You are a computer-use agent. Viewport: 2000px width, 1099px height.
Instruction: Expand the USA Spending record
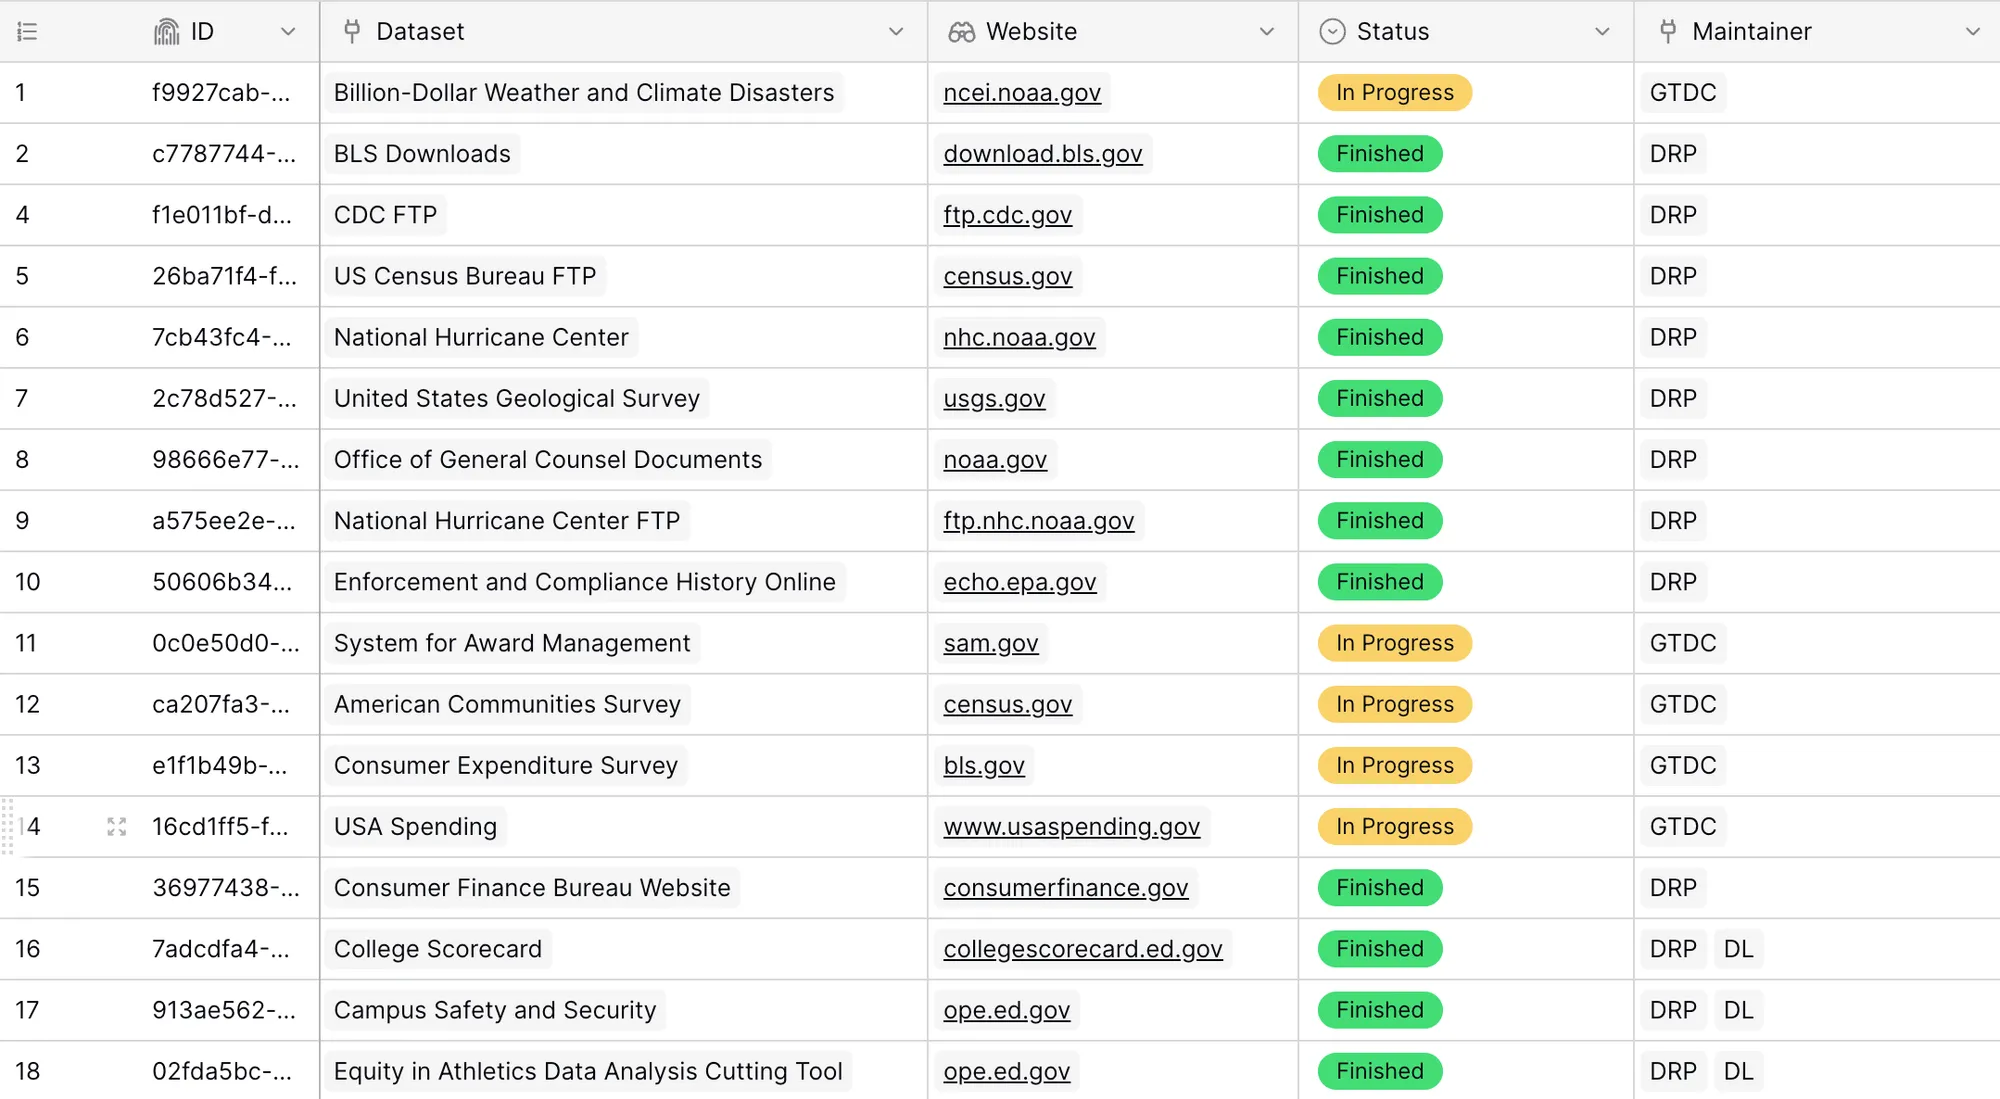tap(117, 827)
